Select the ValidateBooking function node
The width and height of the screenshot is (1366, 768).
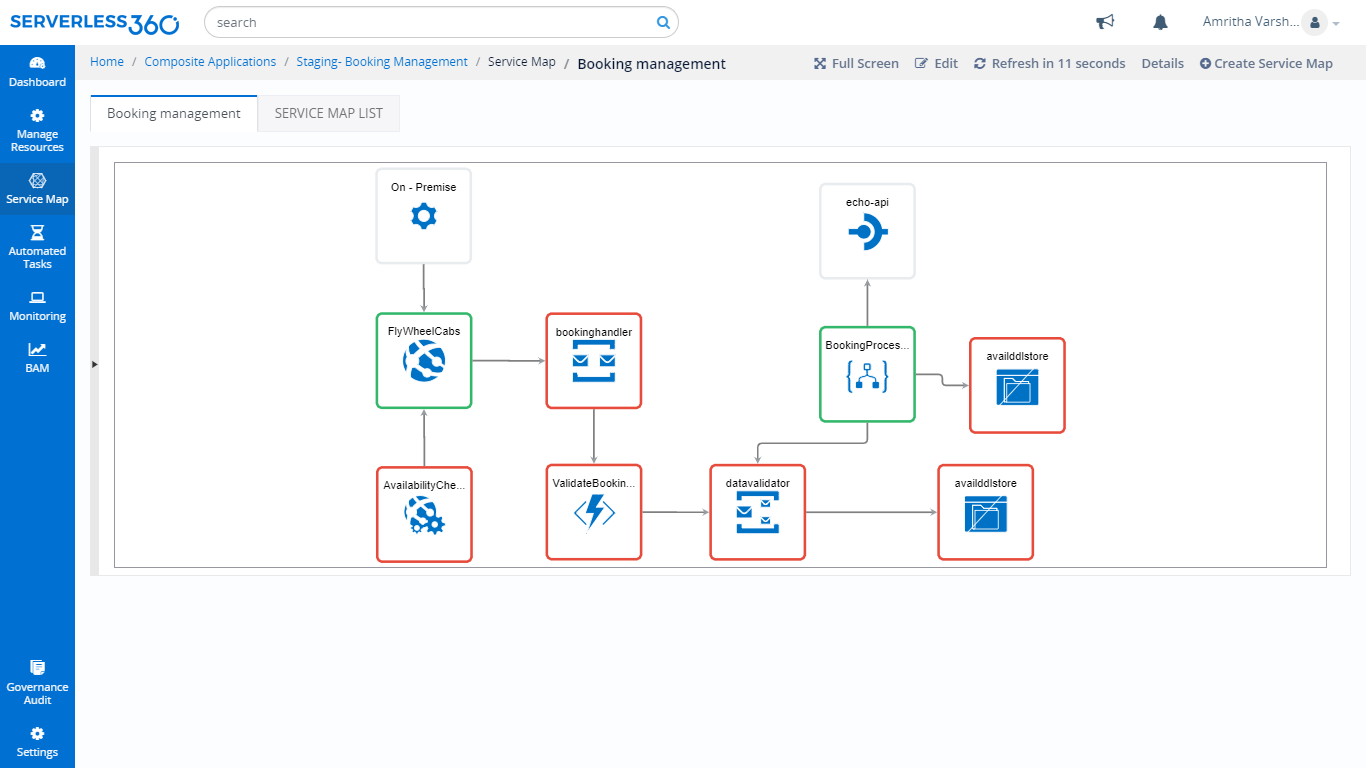click(594, 512)
